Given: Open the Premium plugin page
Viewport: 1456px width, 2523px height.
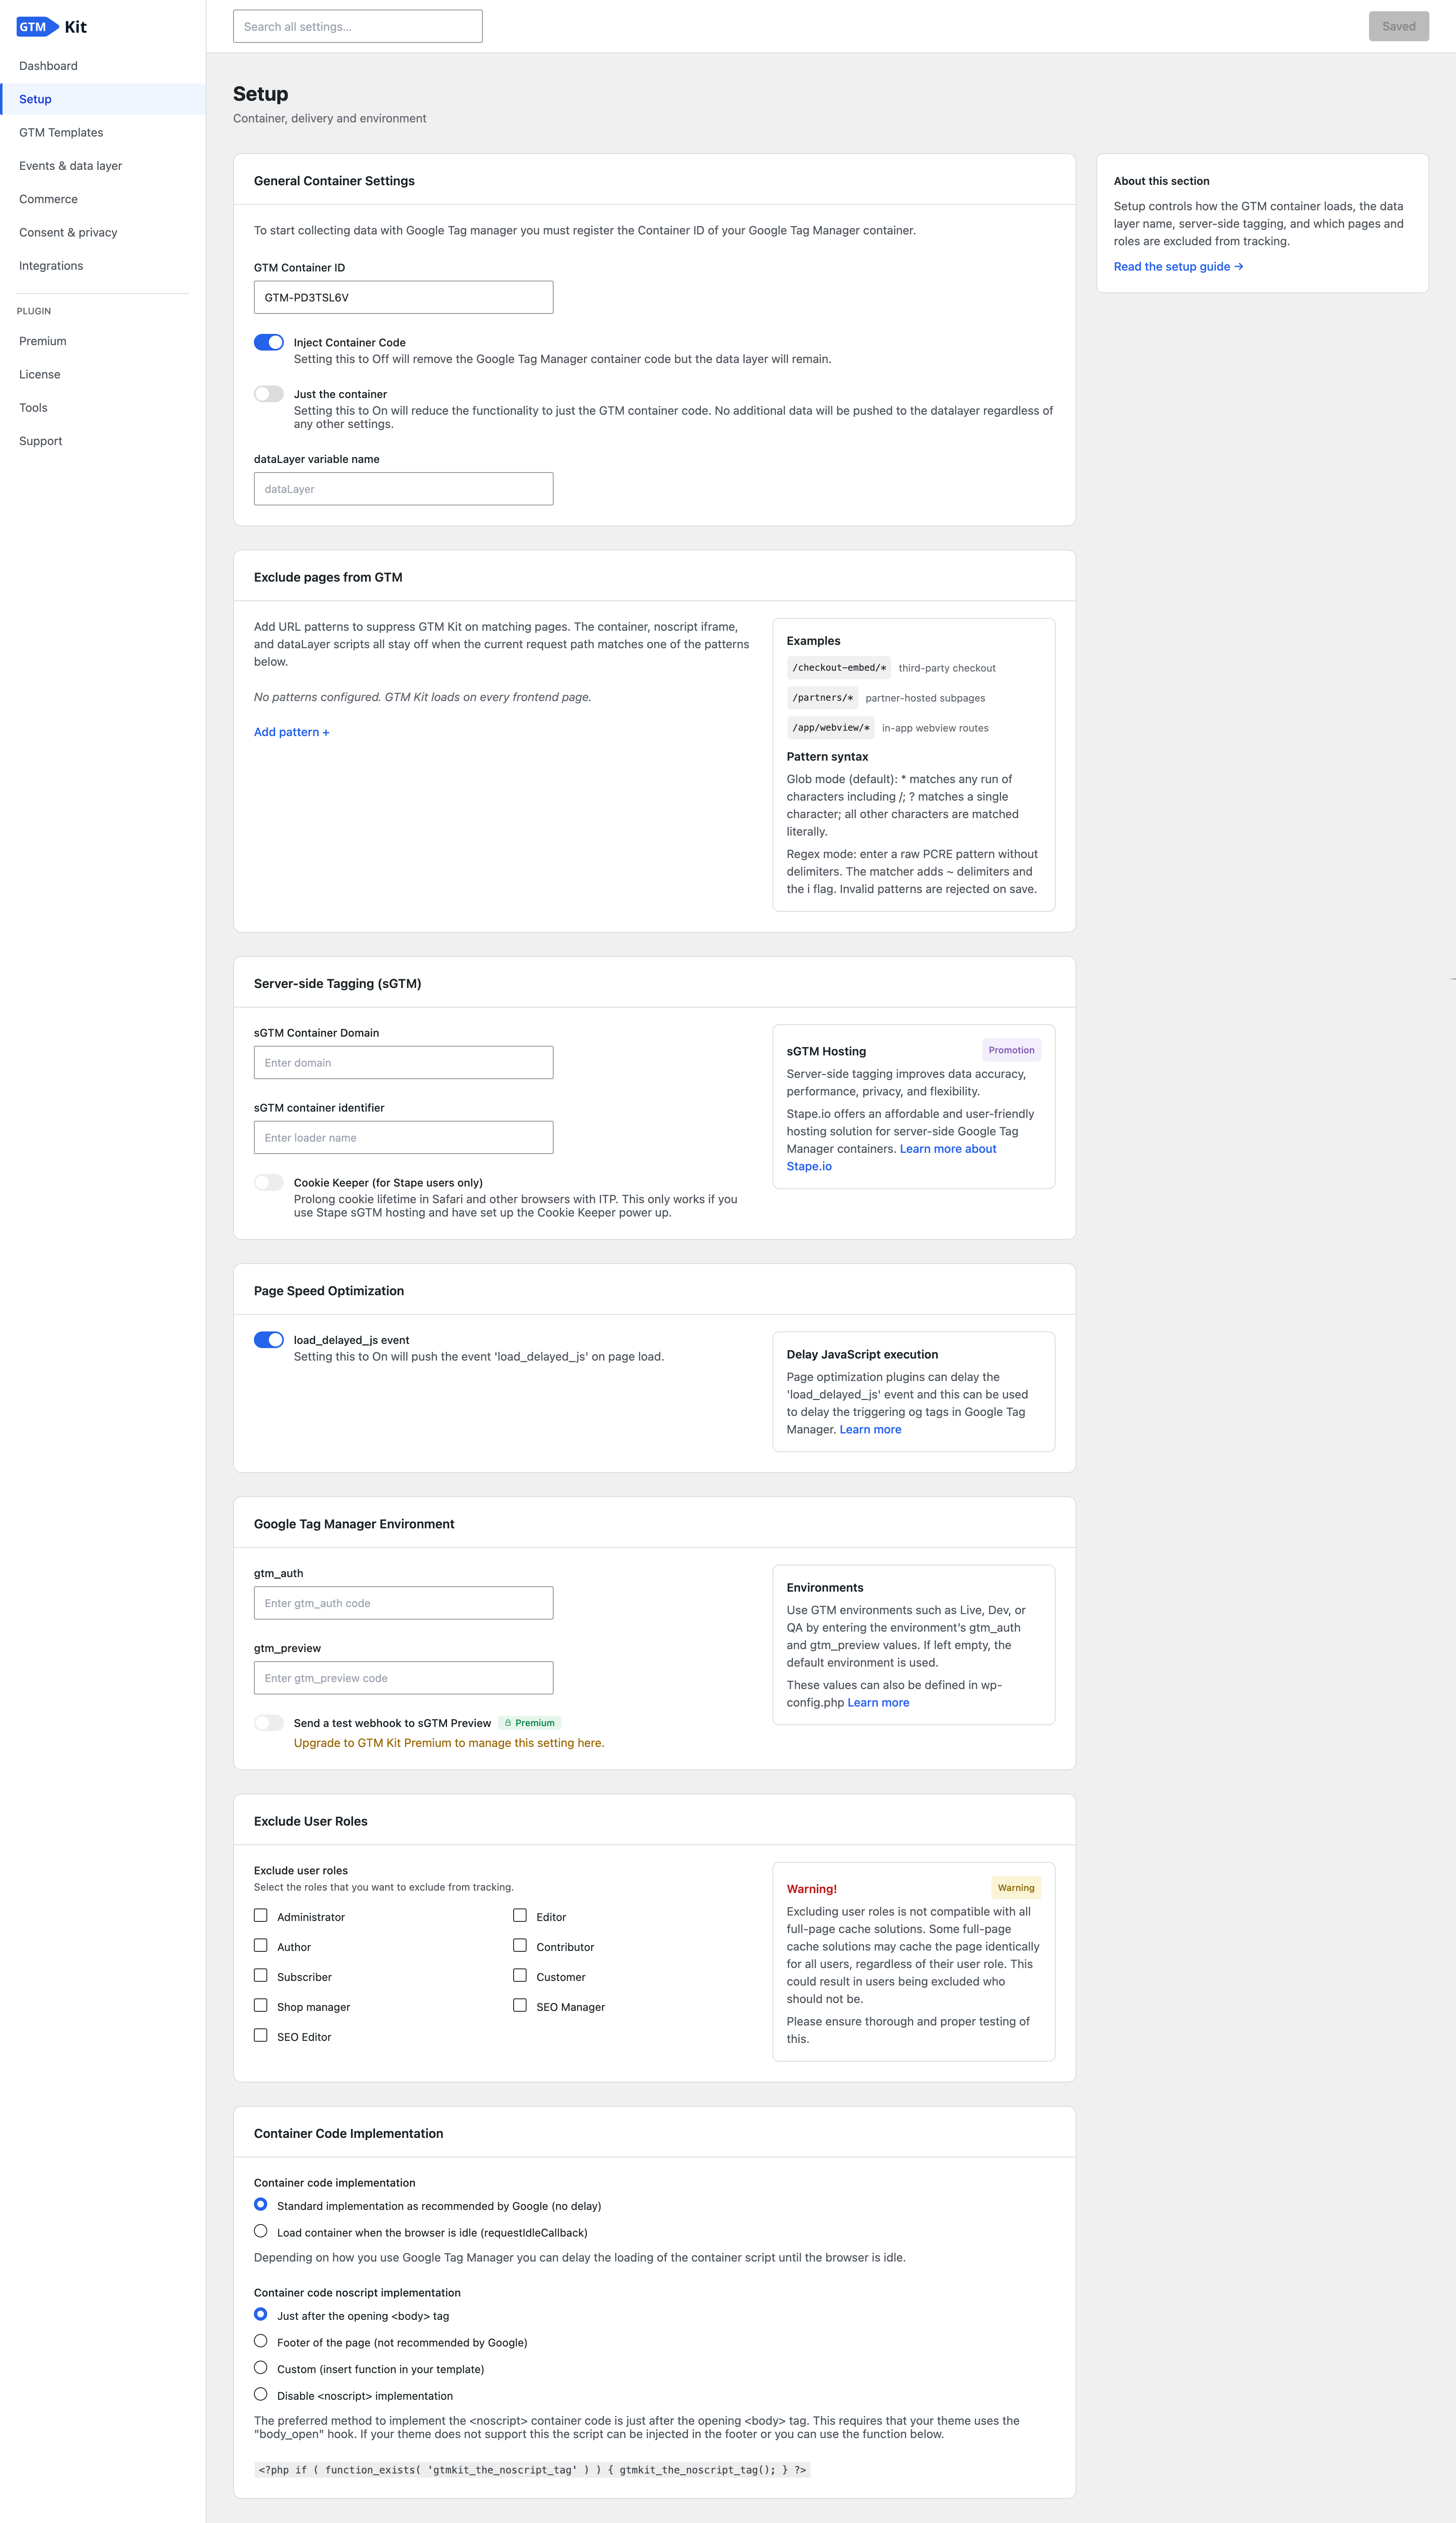Looking at the screenshot, I should pyautogui.click(x=43, y=341).
